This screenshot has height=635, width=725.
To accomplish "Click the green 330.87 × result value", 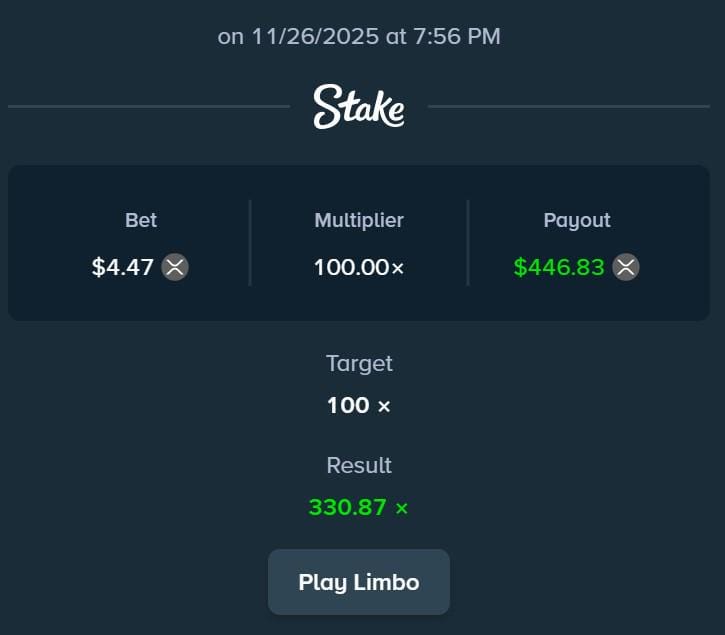I will click(359, 507).
